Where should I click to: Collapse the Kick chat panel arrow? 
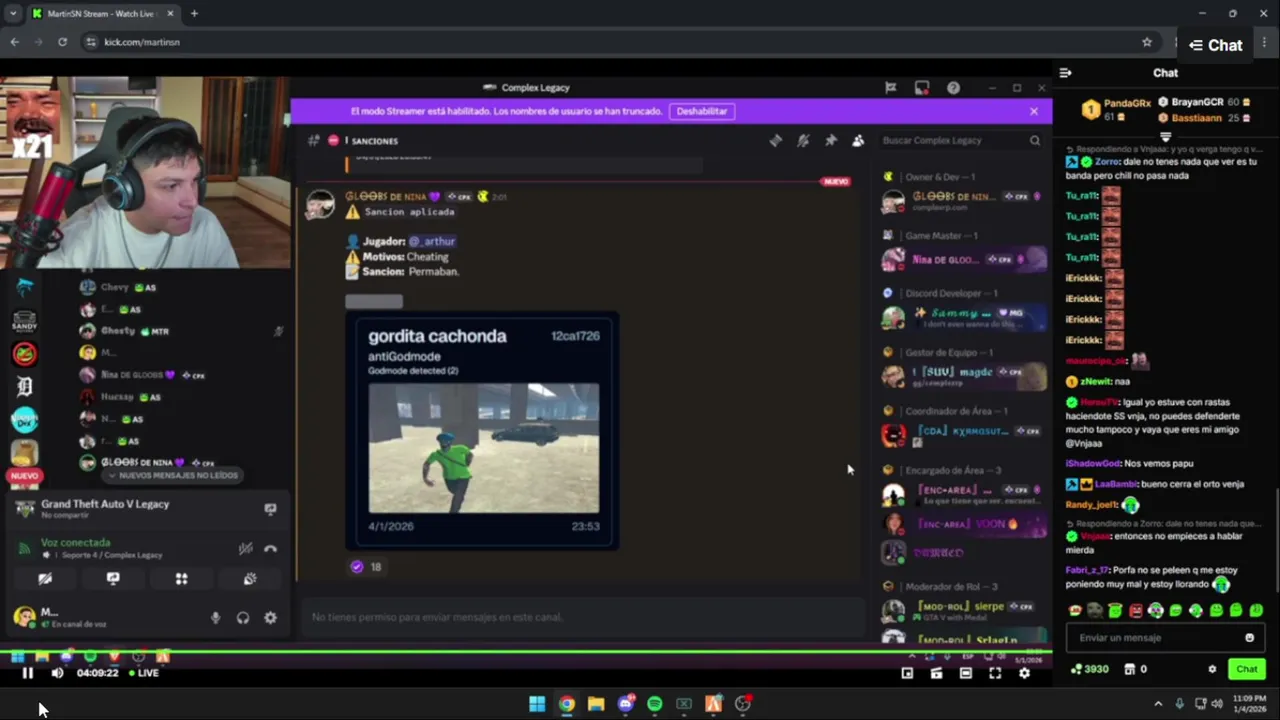[x=1066, y=73]
